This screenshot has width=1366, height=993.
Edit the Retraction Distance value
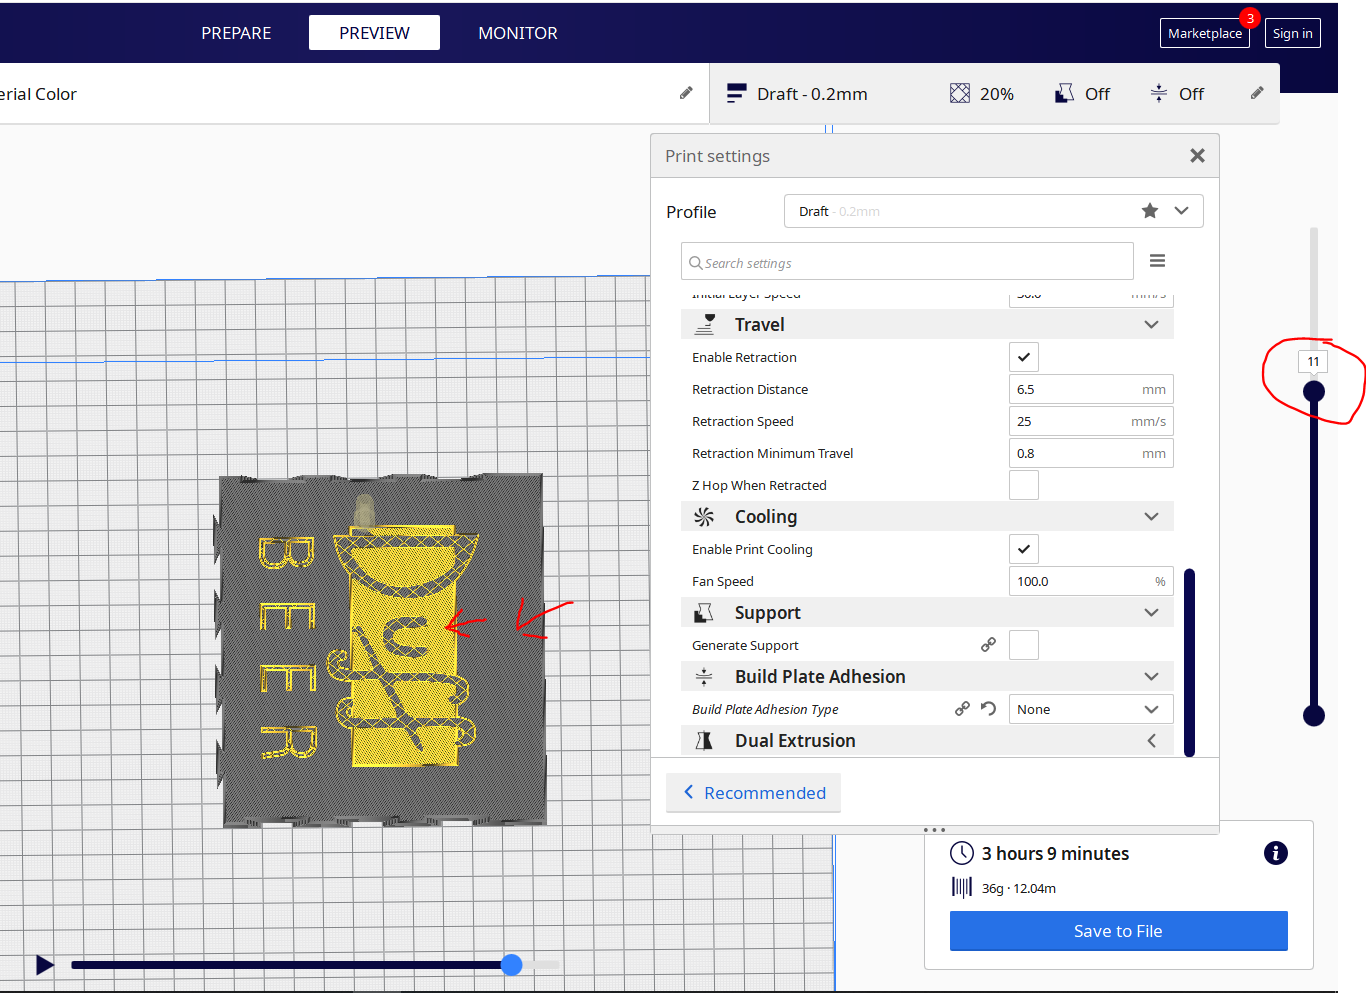pyautogui.click(x=1091, y=389)
